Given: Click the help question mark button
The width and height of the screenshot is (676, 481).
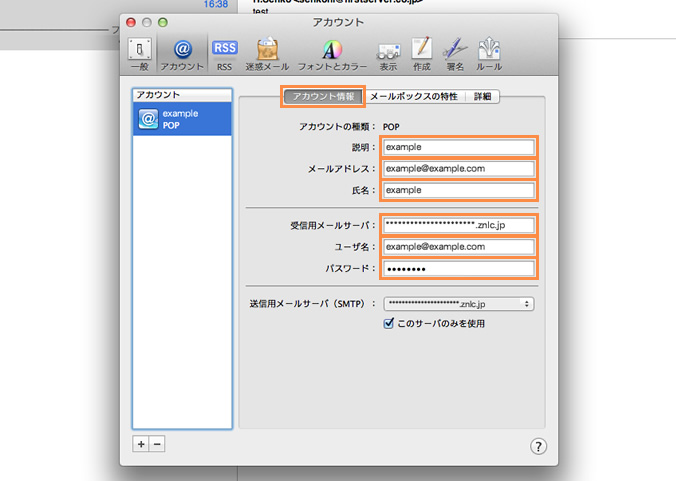Looking at the screenshot, I should (x=538, y=446).
